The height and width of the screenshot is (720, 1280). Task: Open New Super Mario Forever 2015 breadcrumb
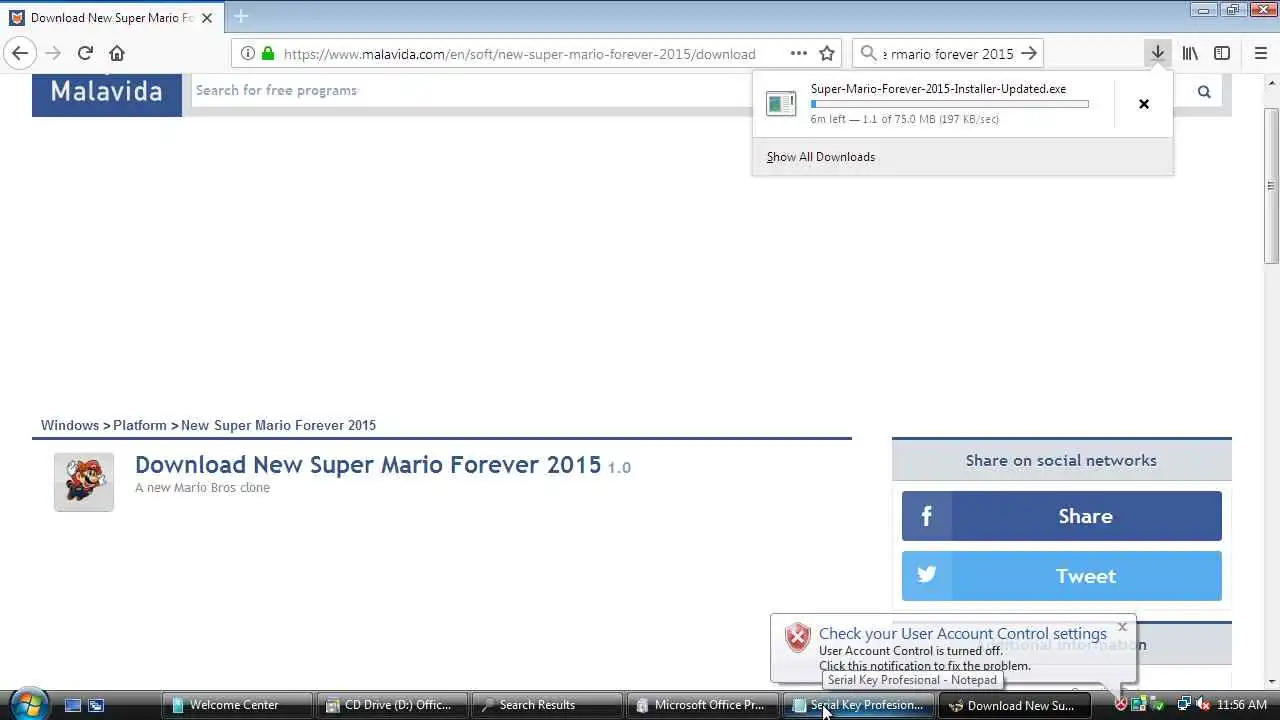279,425
